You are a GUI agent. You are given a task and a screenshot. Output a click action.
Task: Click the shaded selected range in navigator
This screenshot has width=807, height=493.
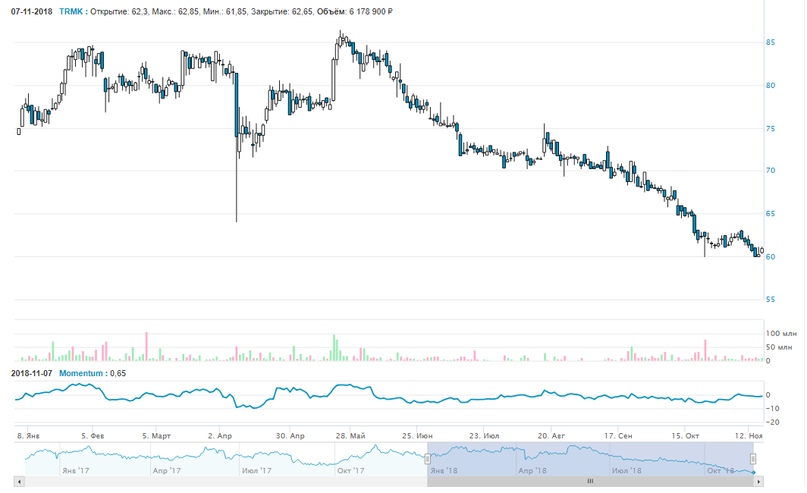590,458
